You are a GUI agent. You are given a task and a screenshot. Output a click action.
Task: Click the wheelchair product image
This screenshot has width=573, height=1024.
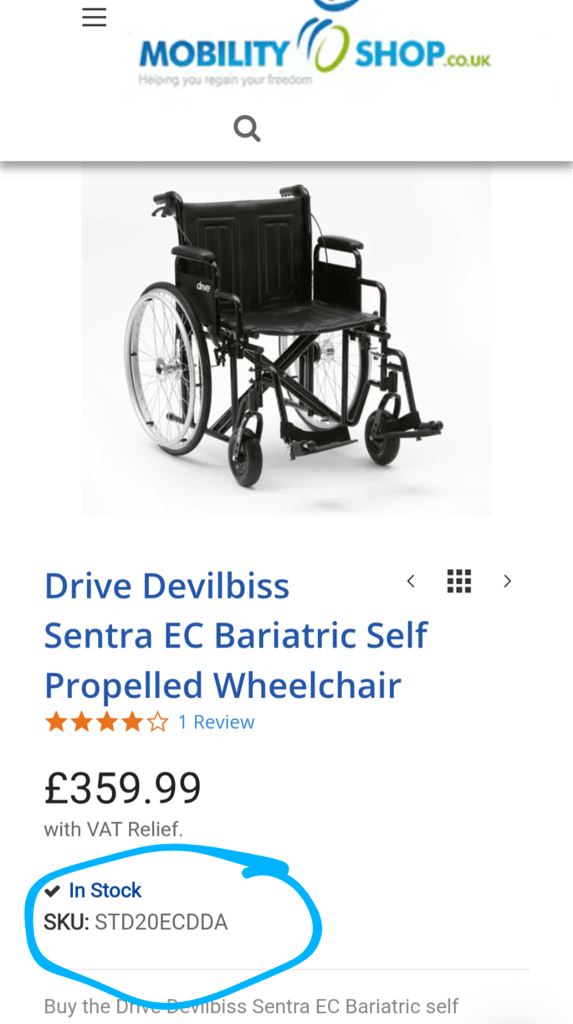[x=286, y=338]
